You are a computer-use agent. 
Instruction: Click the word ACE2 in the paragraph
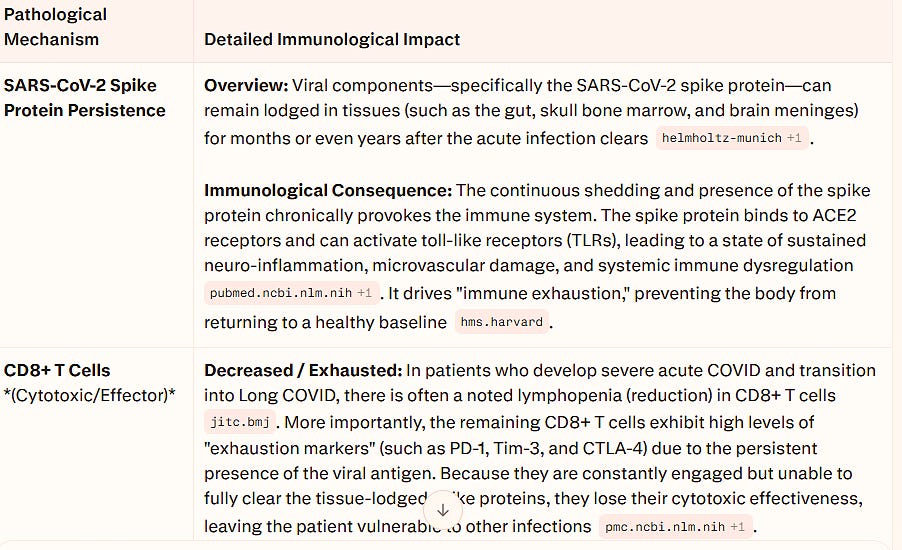pyautogui.click(x=834, y=215)
